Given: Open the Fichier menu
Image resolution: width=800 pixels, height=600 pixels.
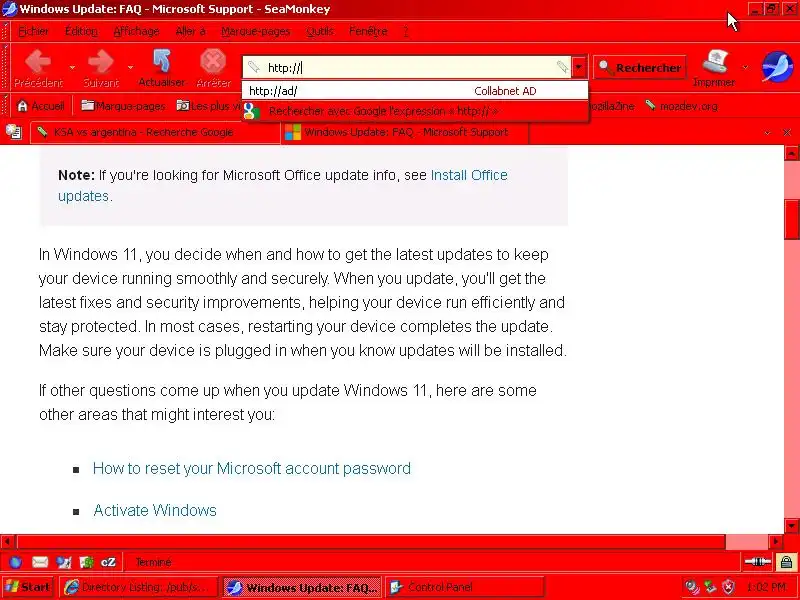Looking at the screenshot, I should [33, 31].
